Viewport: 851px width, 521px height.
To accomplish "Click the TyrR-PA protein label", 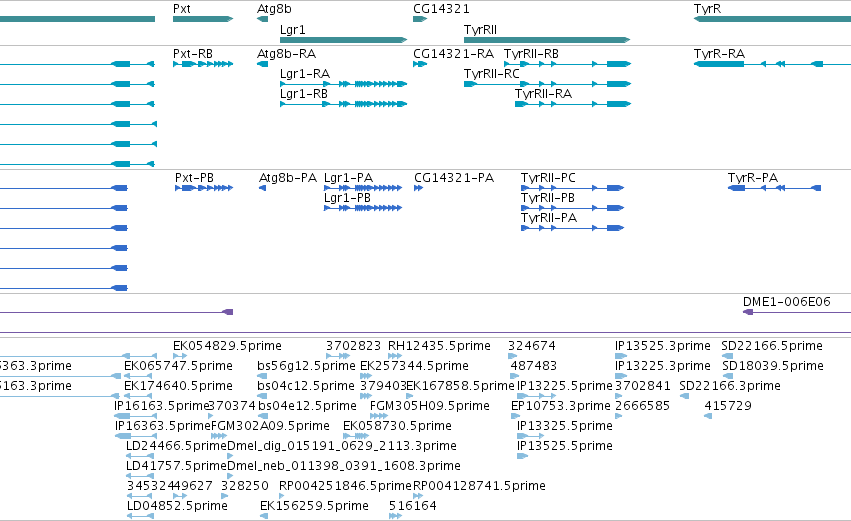I will pos(753,178).
